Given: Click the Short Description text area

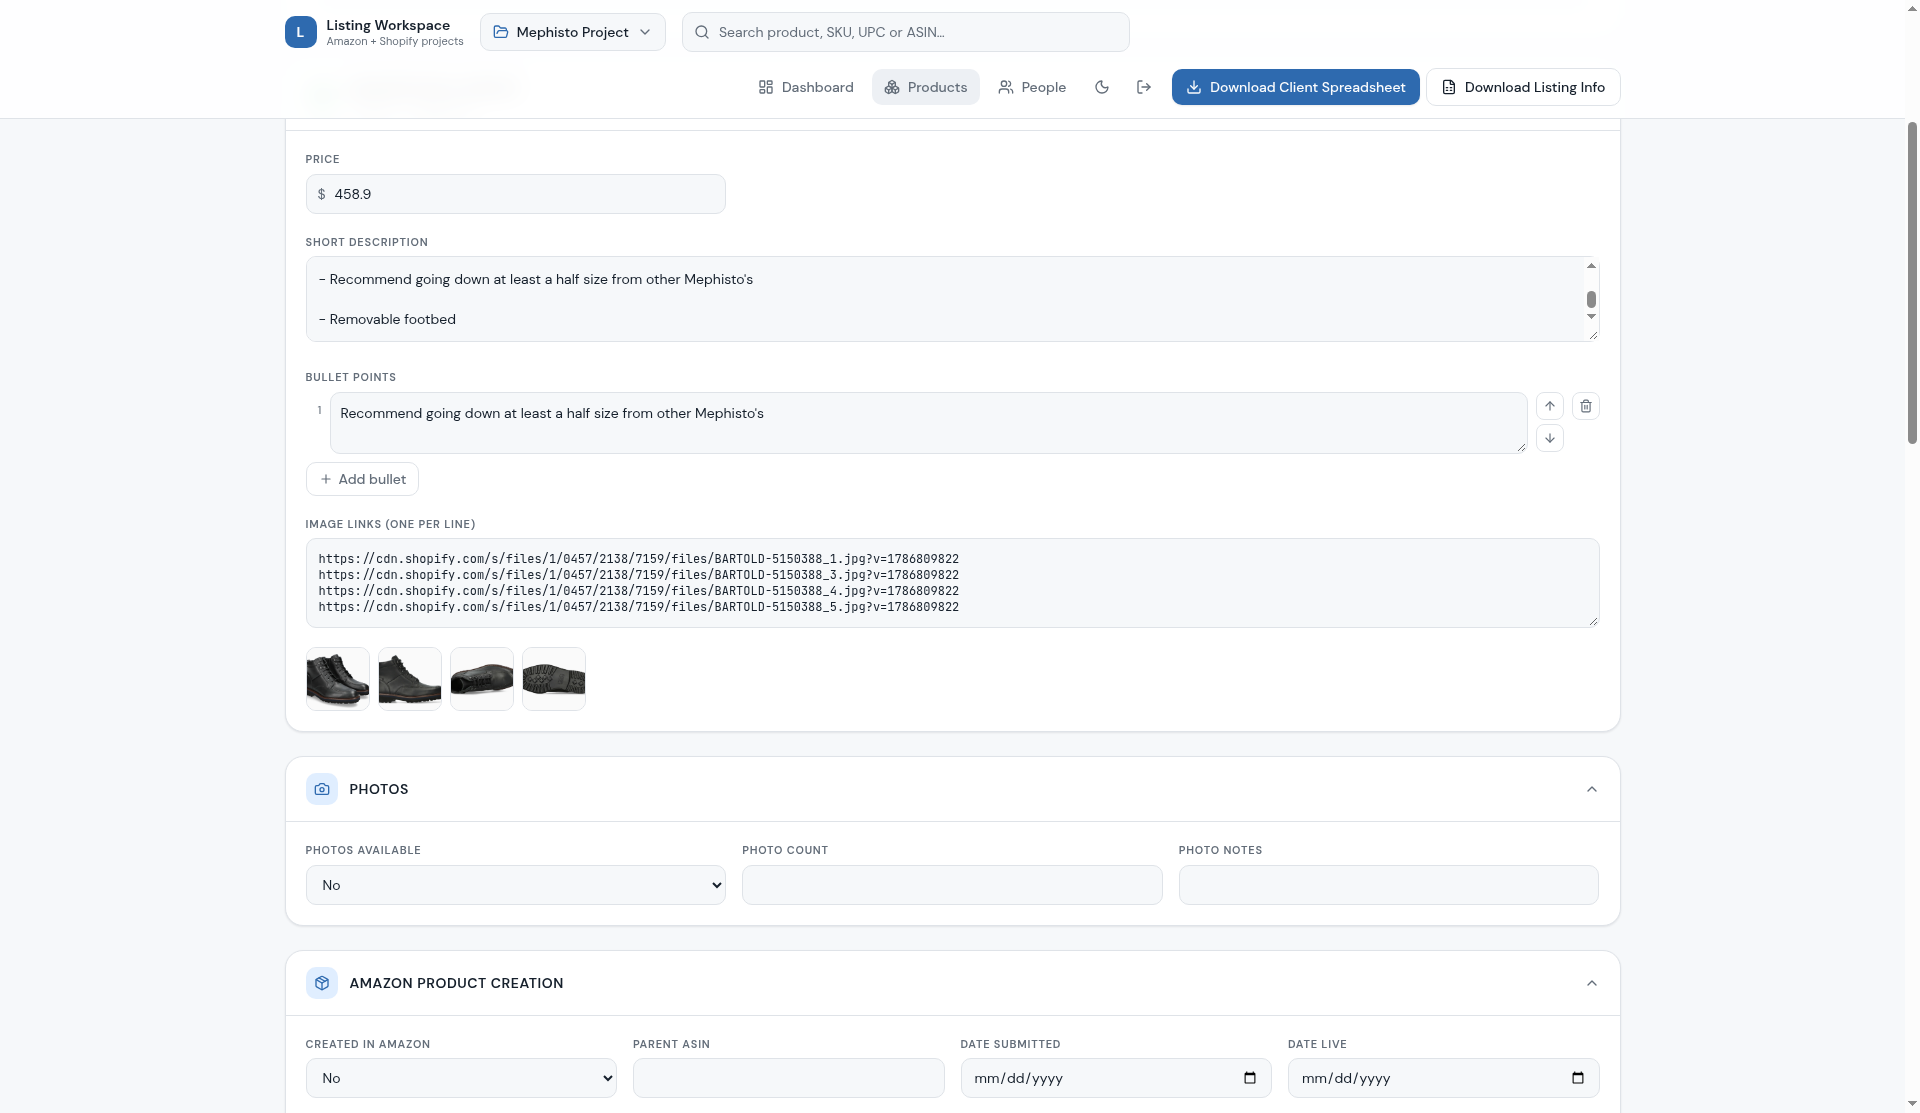Looking at the screenshot, I should [x=952, y=299].
